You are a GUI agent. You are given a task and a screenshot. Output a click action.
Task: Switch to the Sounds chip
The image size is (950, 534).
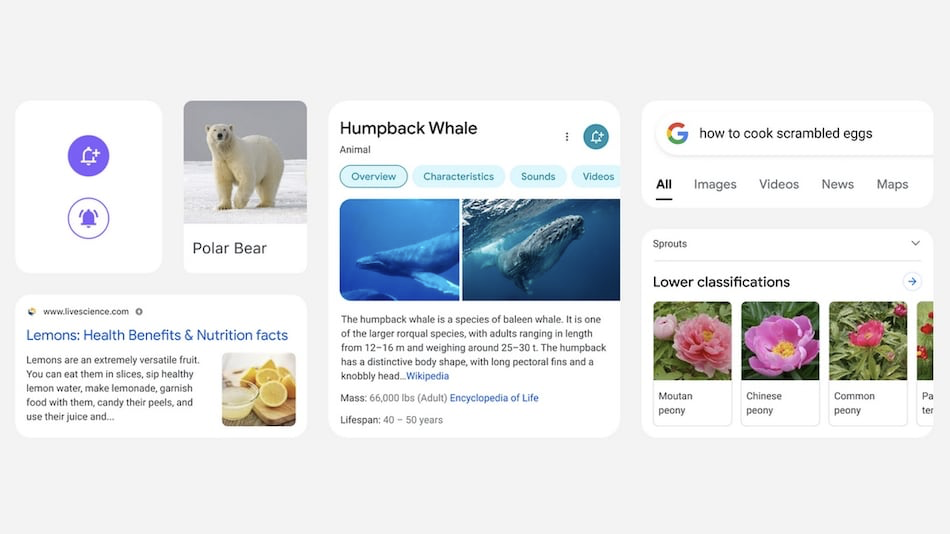coord(538,176)
